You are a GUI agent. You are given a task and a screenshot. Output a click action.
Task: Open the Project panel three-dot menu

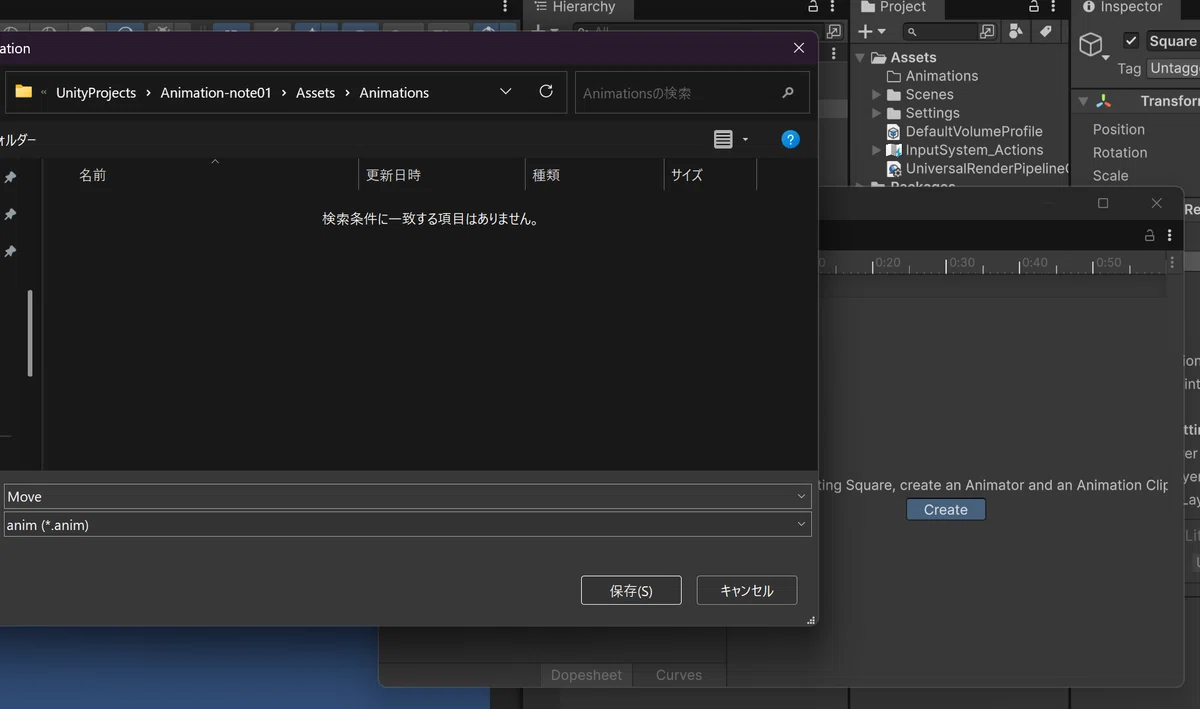click(1053, 7)
